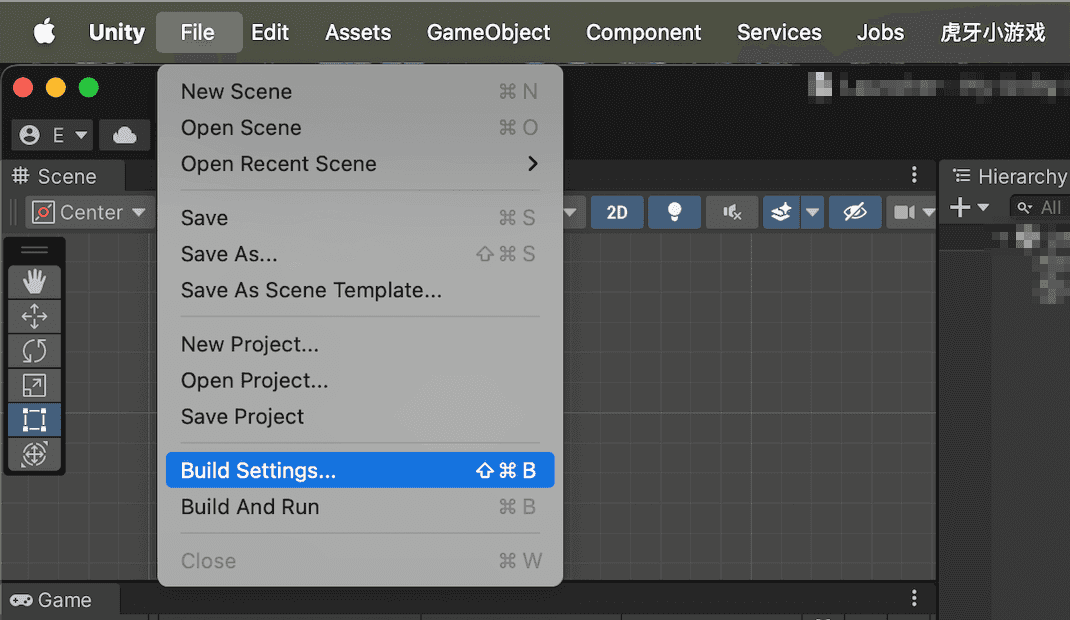Choose Build Settings... from File menu

[359, 471]
